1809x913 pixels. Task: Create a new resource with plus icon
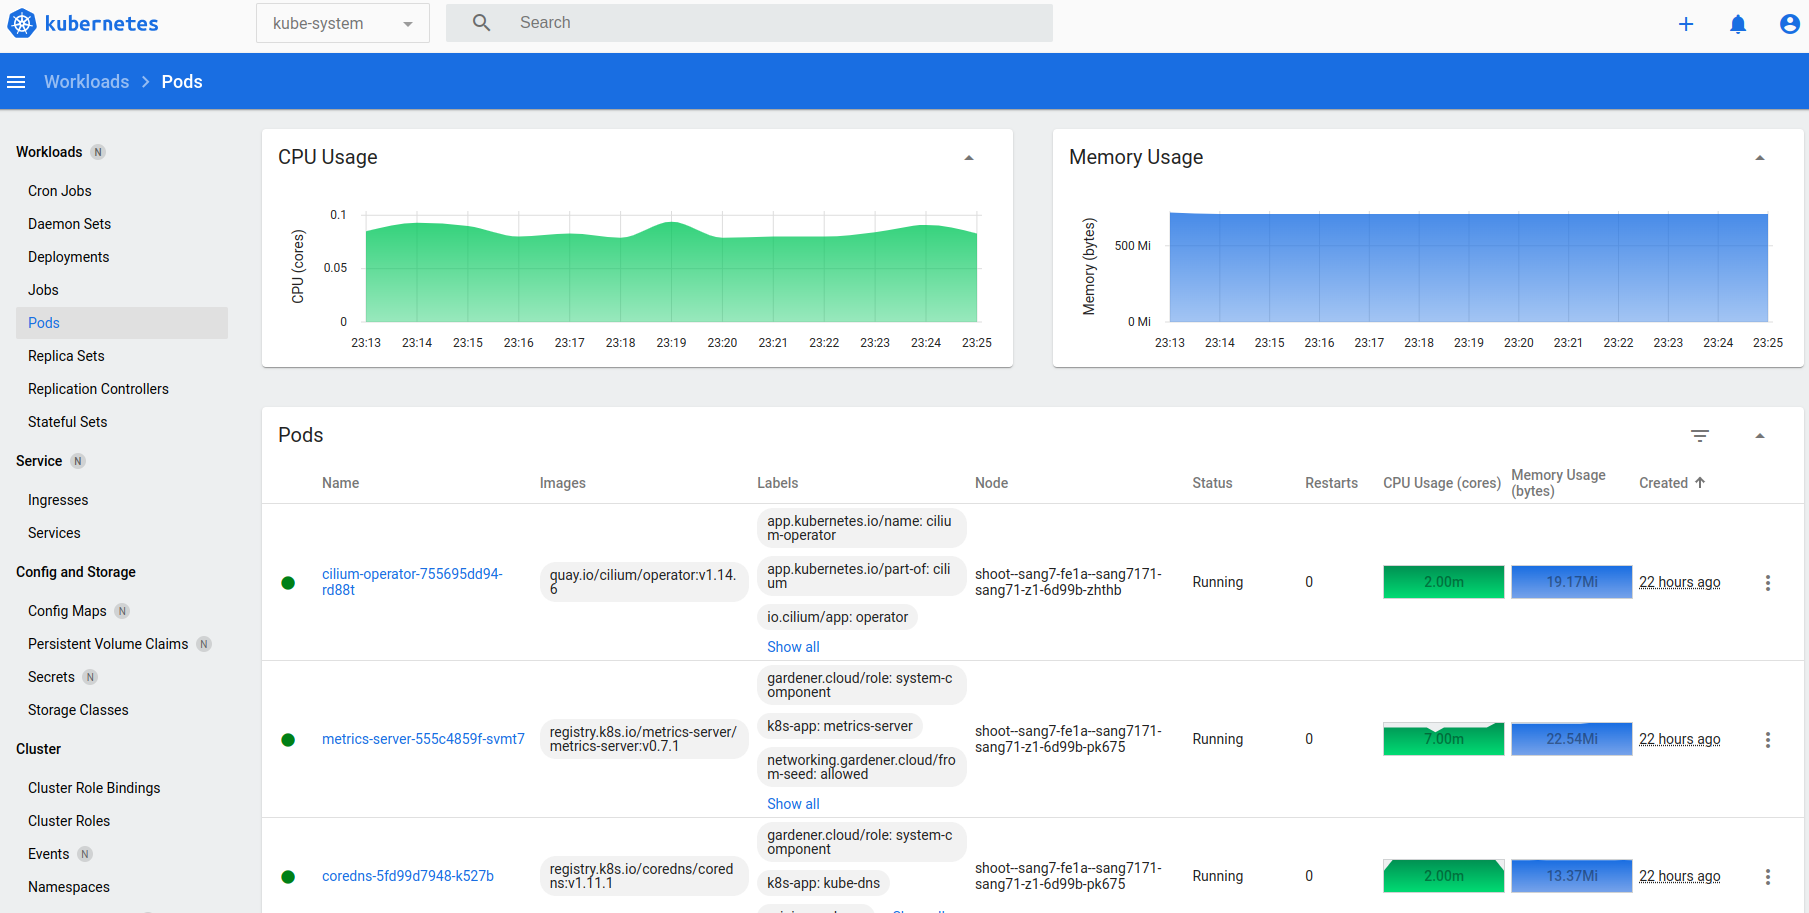[1686, 24]
